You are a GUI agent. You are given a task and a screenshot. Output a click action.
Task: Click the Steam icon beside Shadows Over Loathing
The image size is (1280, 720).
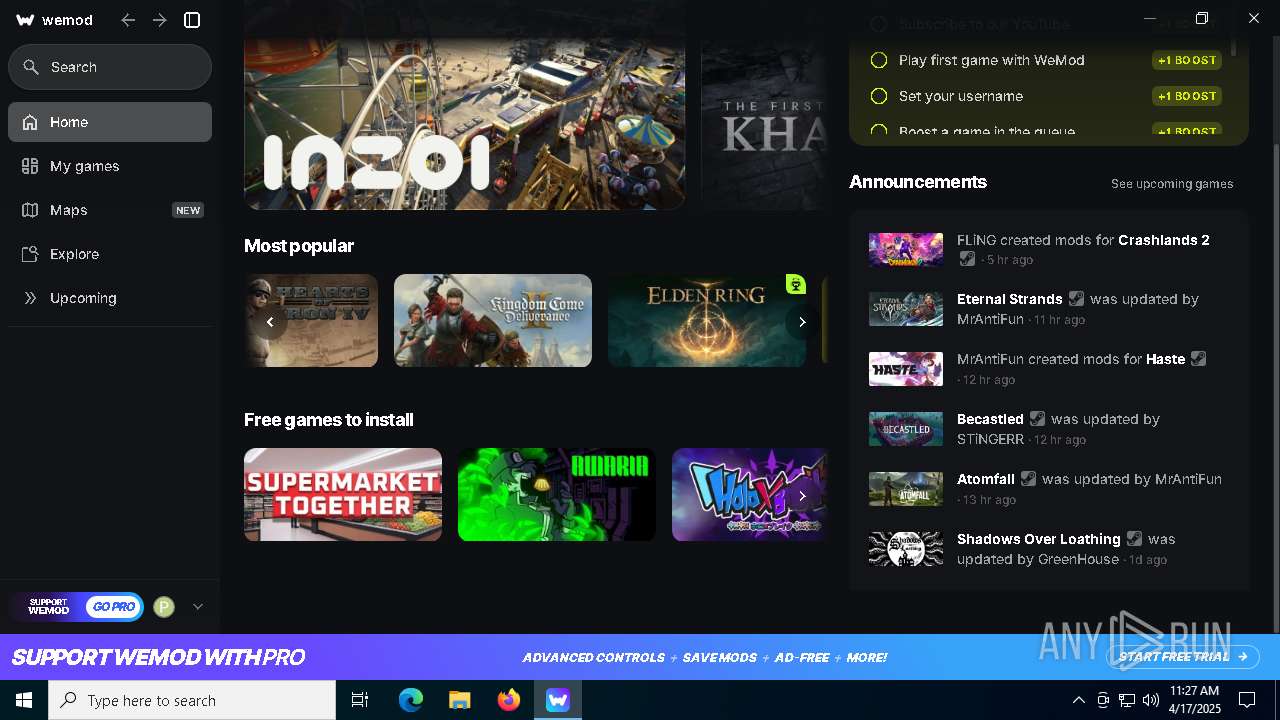click(1134, 539)
